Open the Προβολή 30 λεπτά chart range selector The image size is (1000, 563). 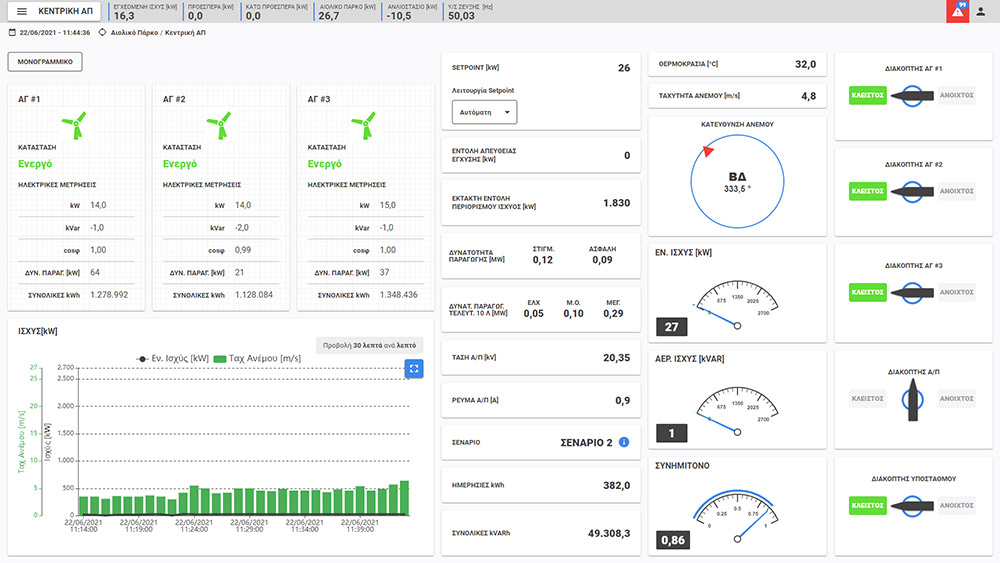tap(369, 345)
